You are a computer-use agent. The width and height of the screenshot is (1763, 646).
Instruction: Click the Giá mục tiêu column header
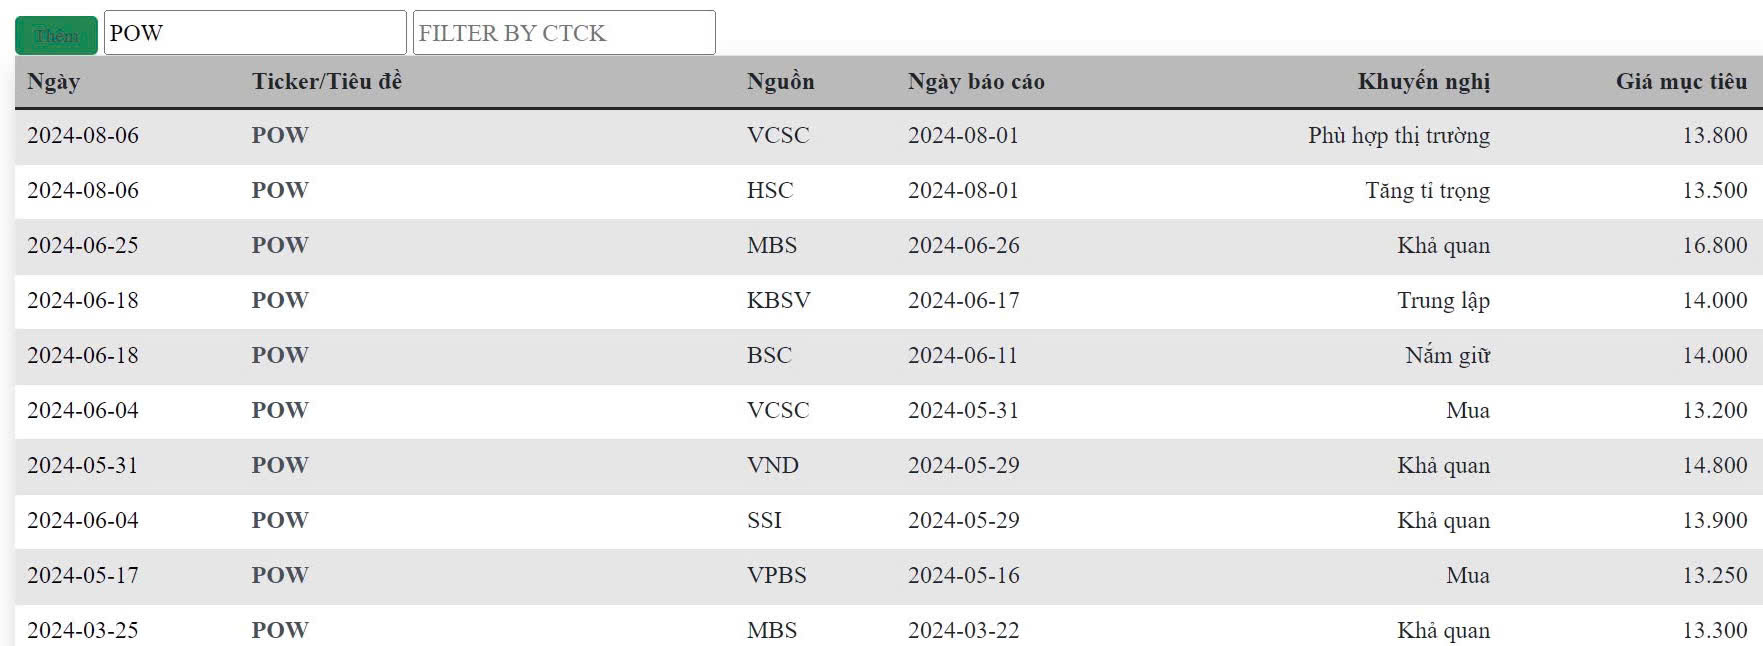(x=1682, y=82)
